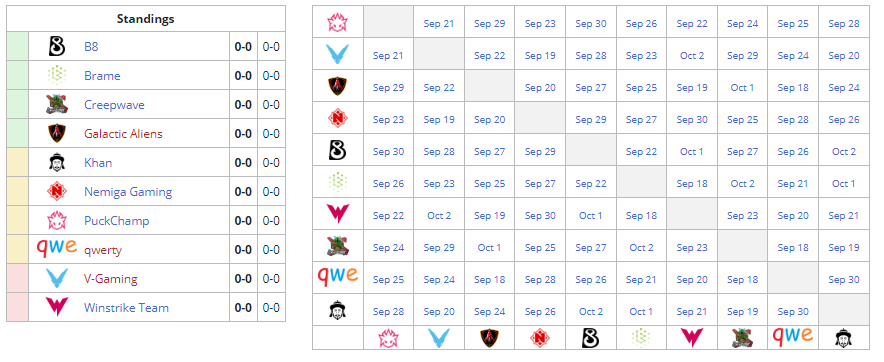884x362 pixels.
Task: Click the B8 logo in the standings
Action: 56,47
